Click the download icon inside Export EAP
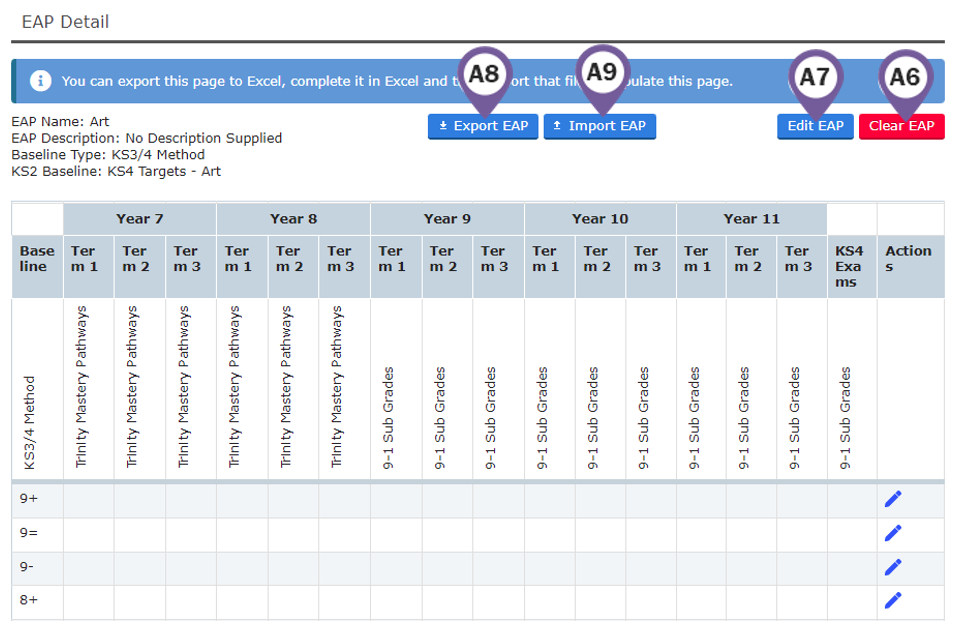 click(x=441, y=126)
